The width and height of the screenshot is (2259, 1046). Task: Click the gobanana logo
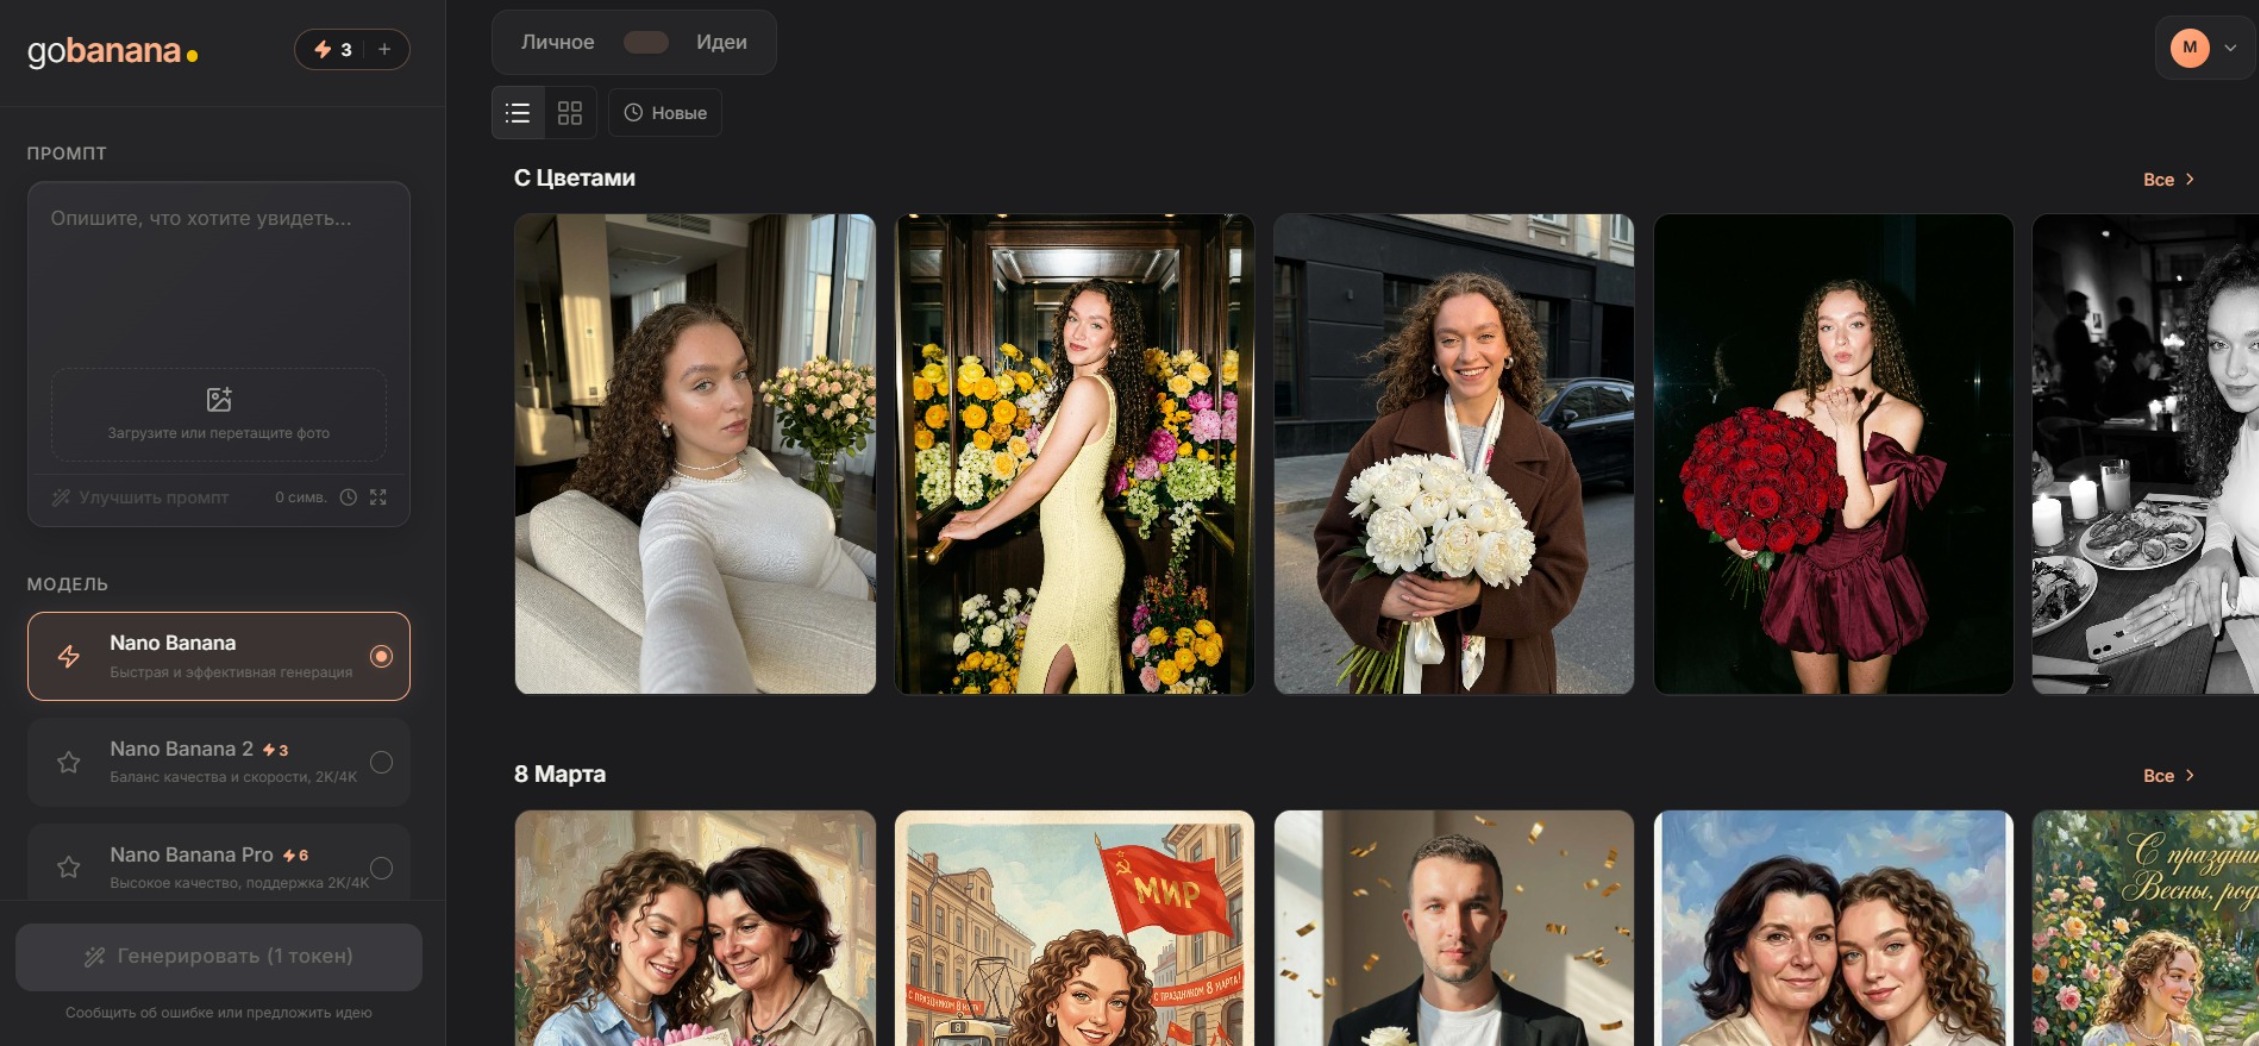[112, 51]
